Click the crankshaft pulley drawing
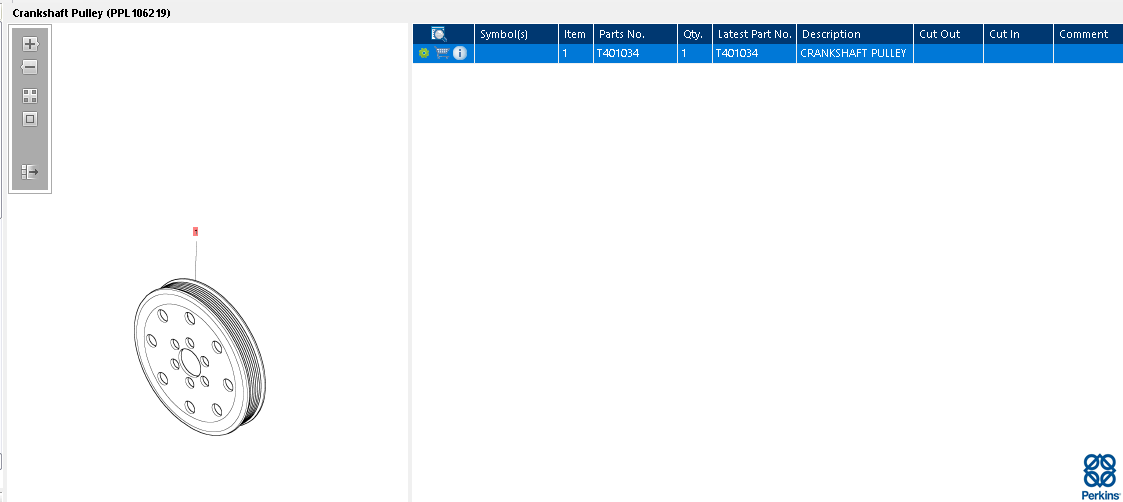This screenshot has height=502, width=1123. 200,357
